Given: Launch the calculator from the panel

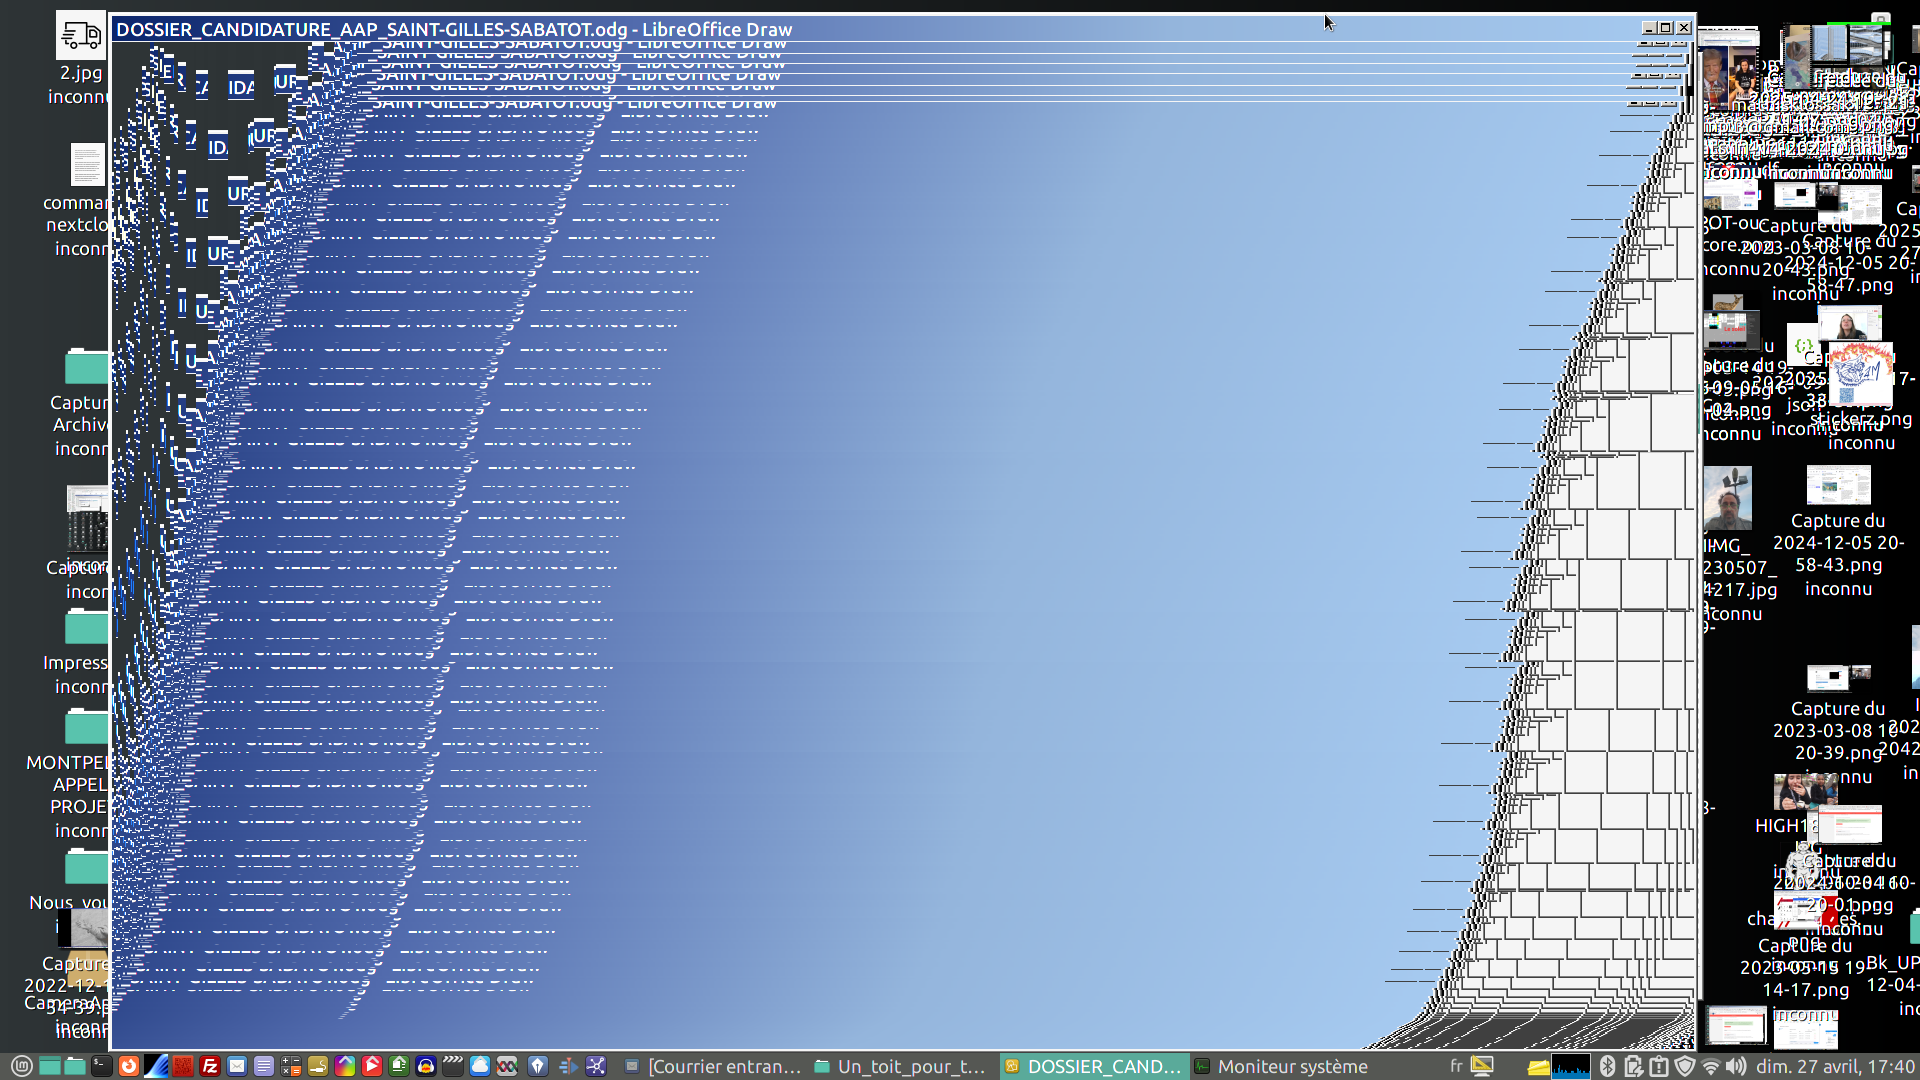Looking at the screenshot, I should 291,1066.
